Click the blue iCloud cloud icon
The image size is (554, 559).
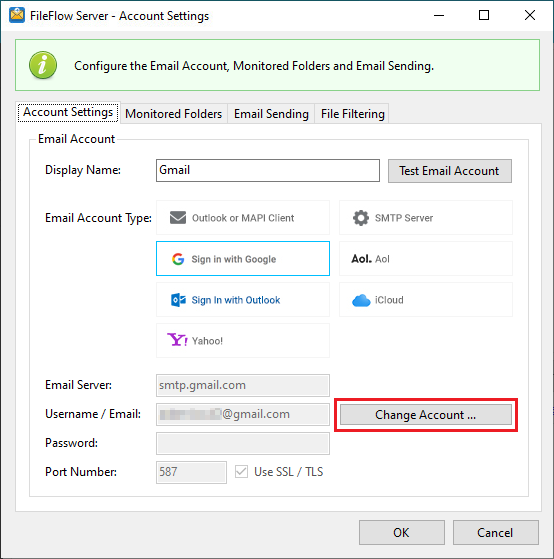point(361,300)
